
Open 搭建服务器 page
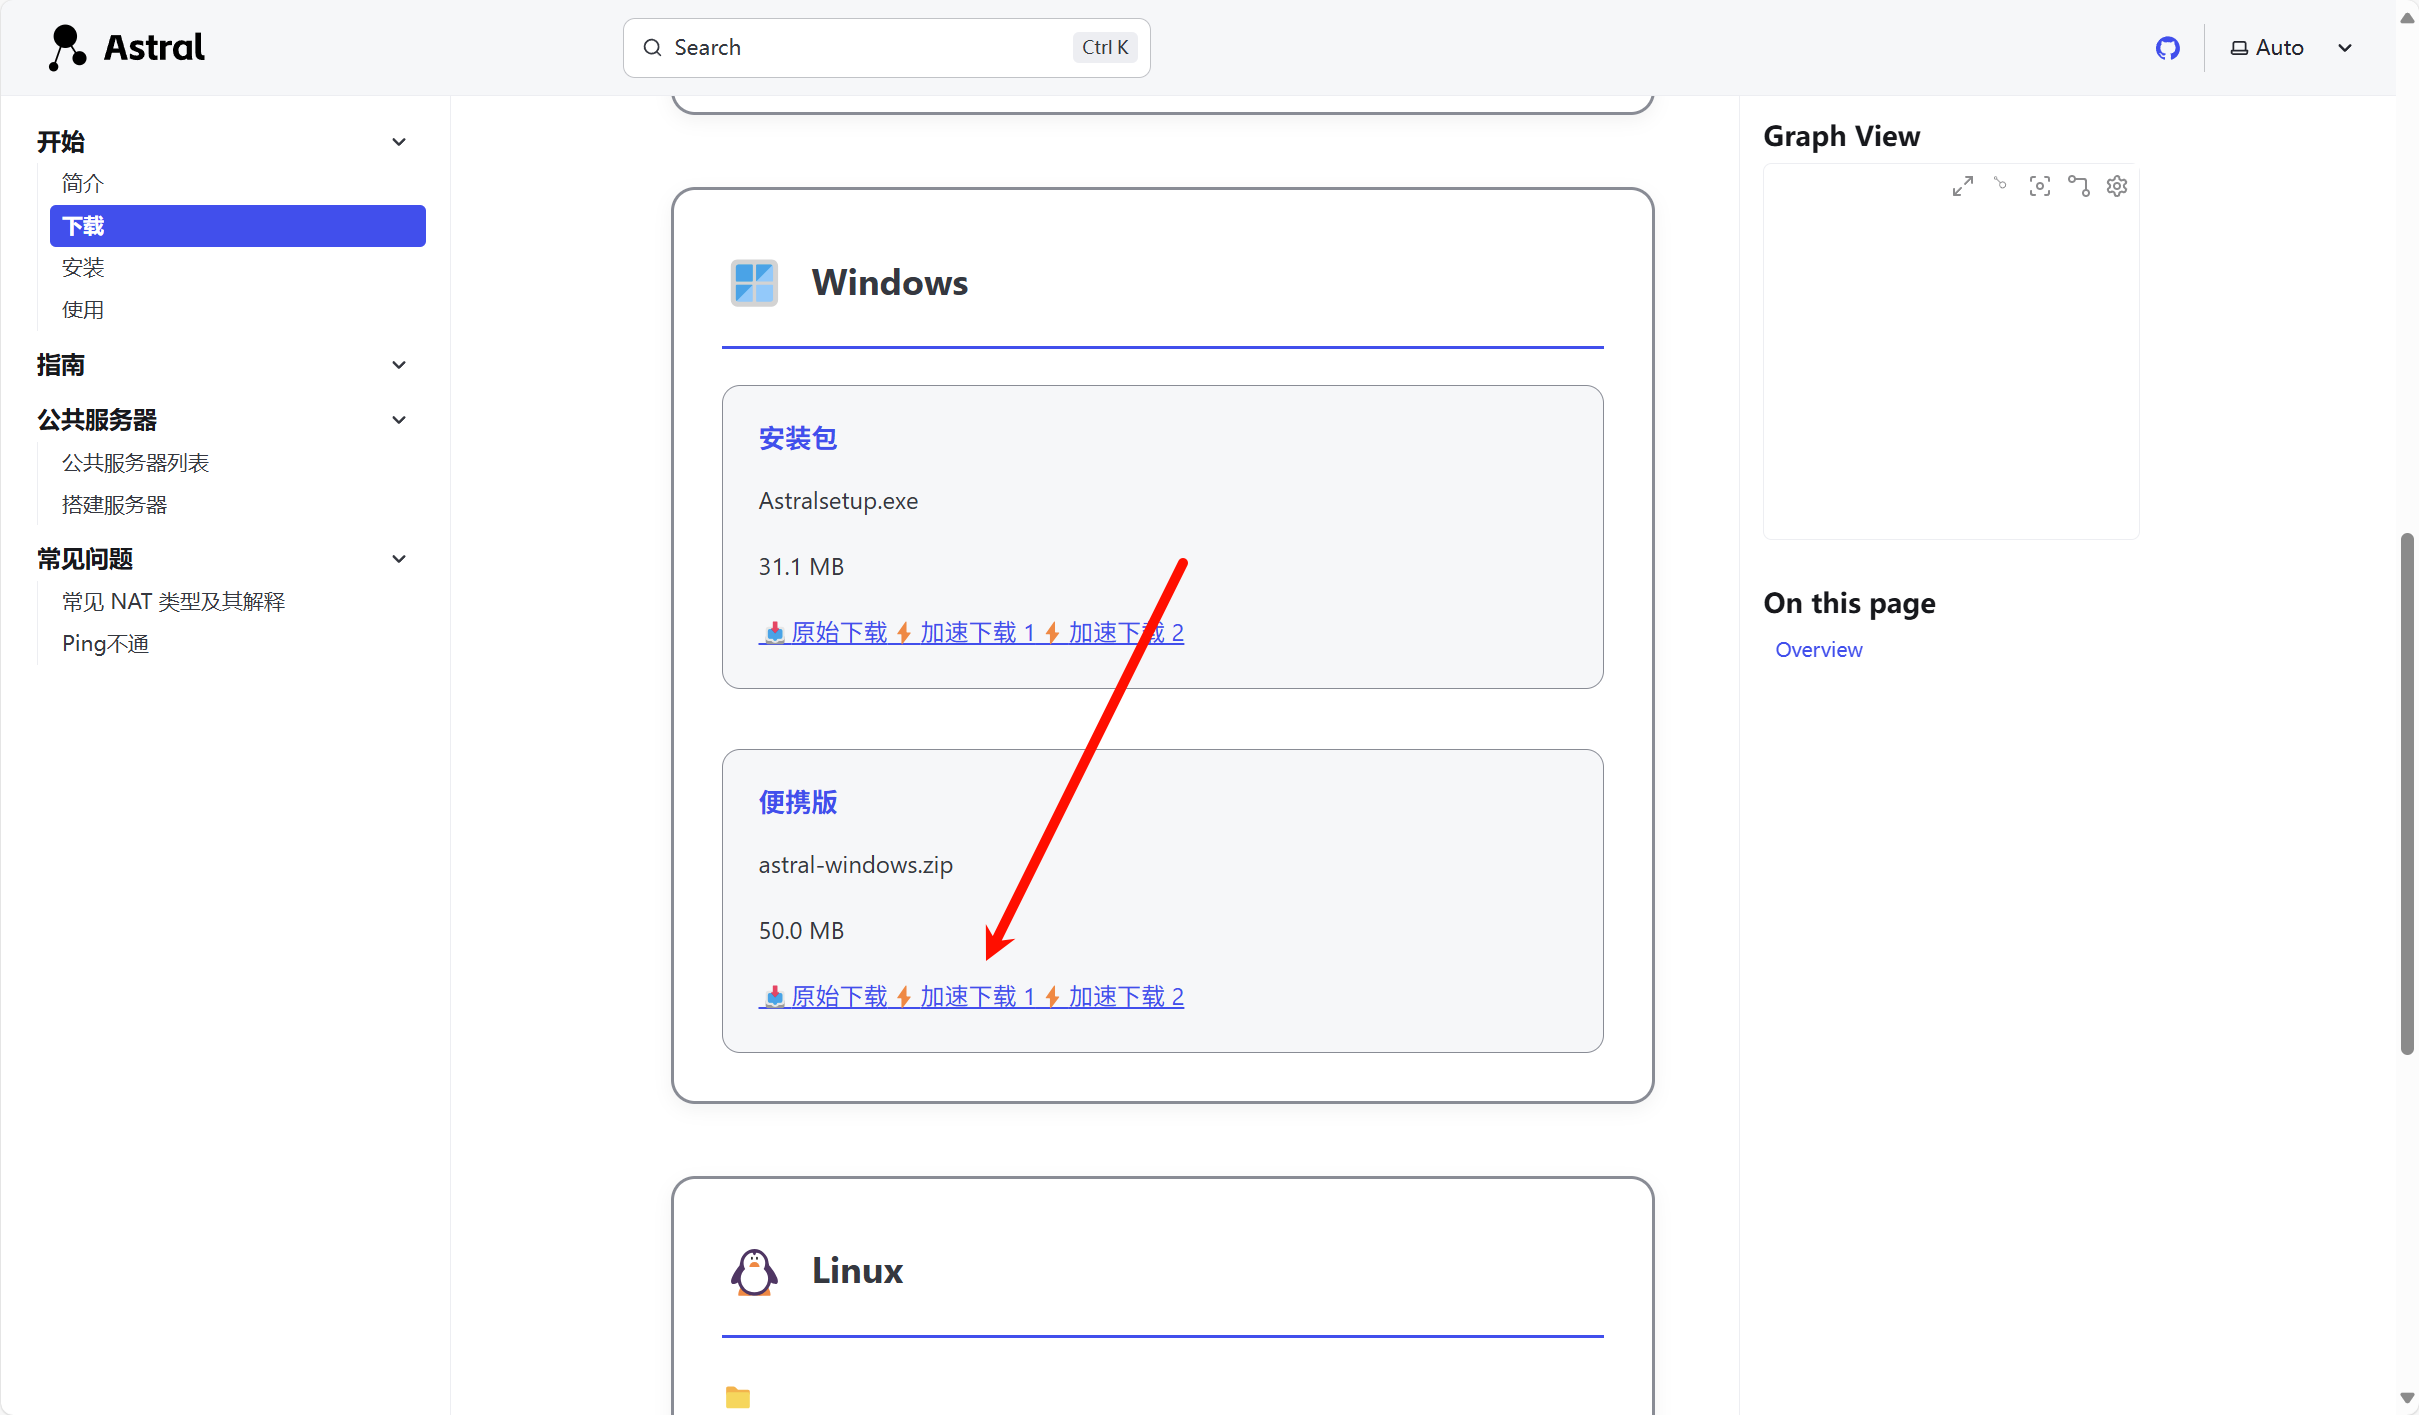click(x=115, y=505)
